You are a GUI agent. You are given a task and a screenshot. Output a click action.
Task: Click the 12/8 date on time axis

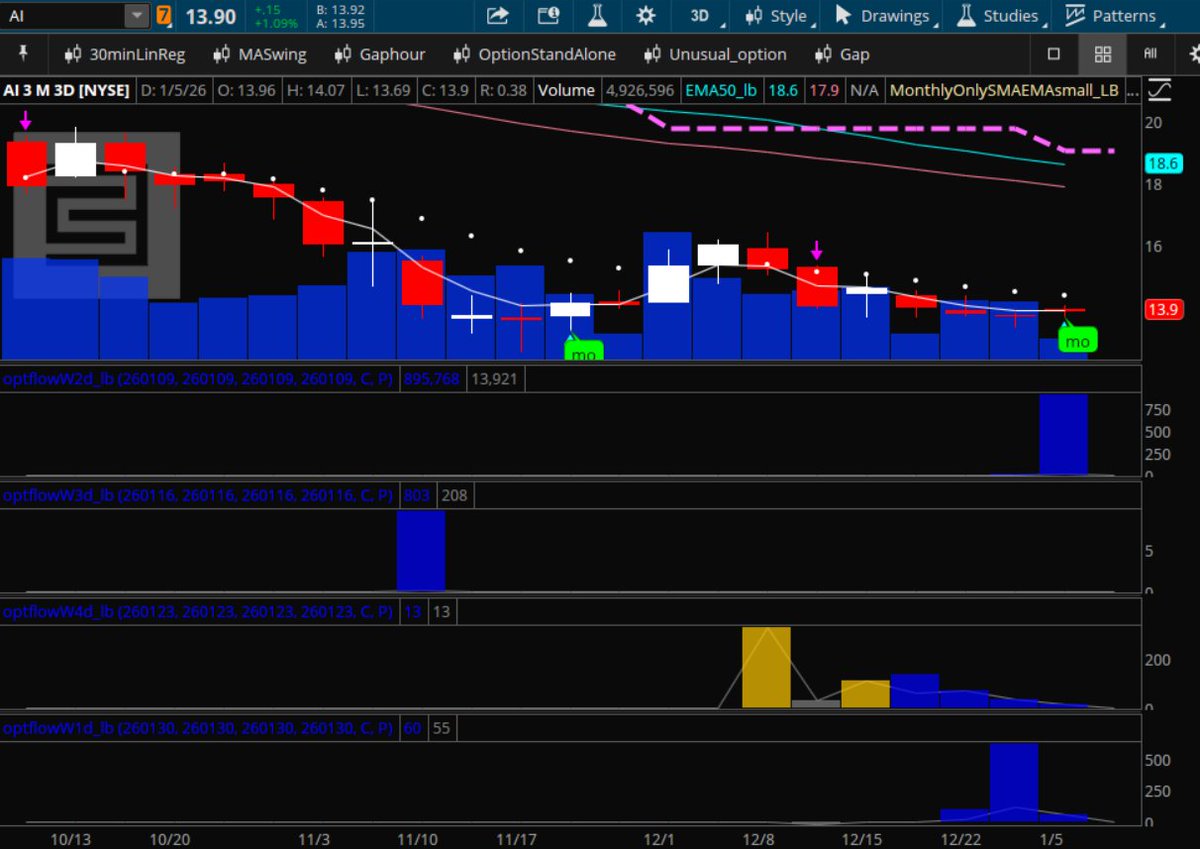coord(758,839)
